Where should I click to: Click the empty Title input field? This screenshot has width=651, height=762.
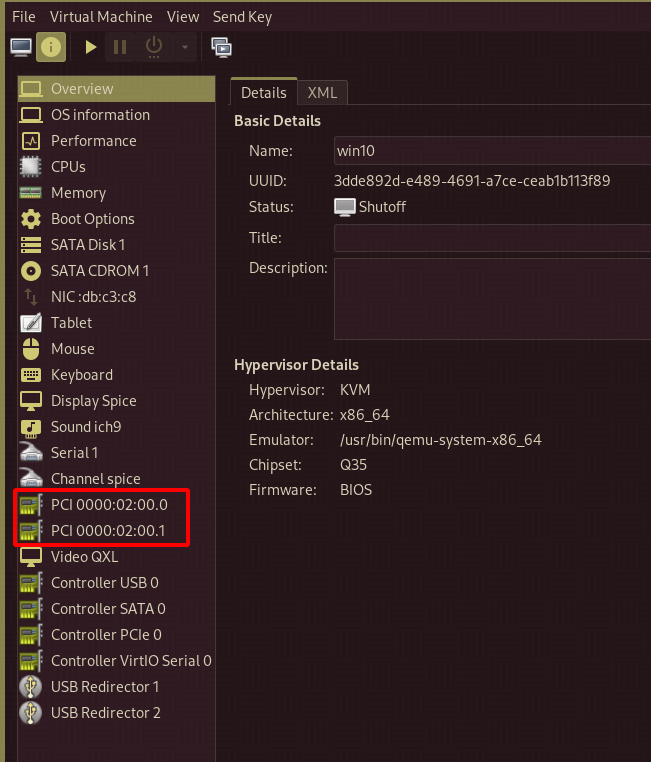tap(492, 238)
